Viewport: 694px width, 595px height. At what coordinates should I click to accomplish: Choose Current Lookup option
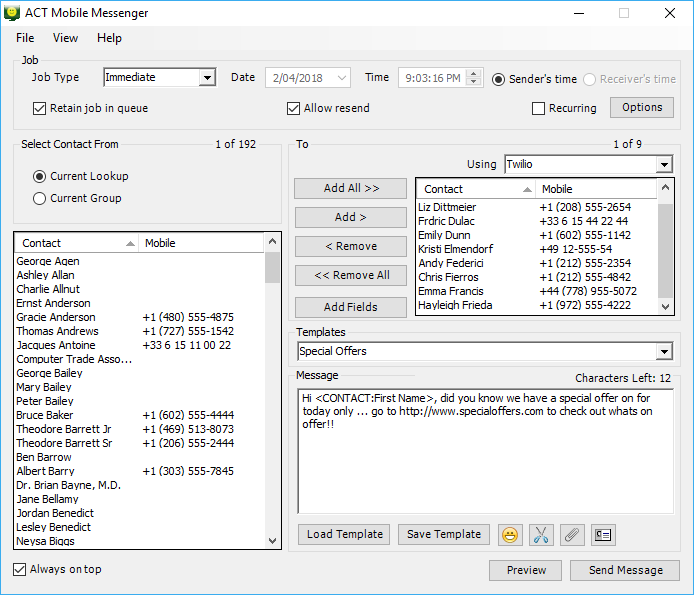tap(39, 176)
